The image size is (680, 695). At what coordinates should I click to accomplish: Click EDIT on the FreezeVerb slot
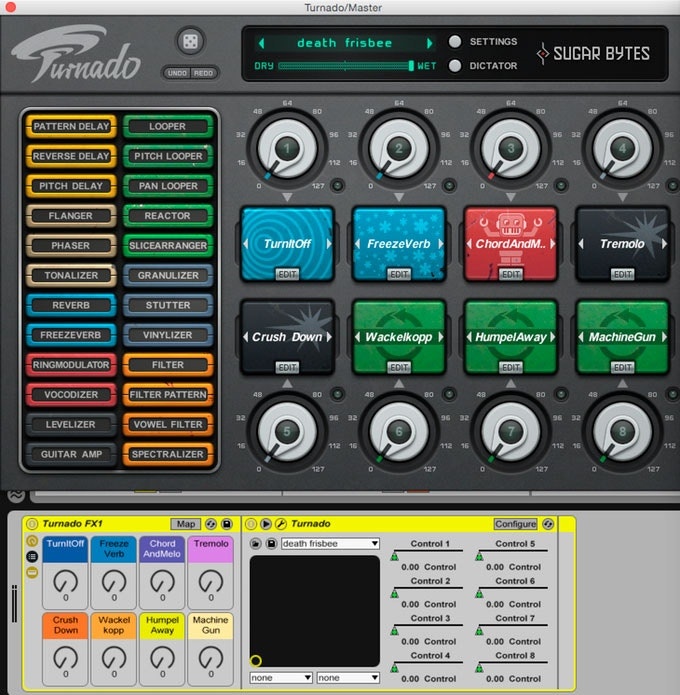coord(399,275)
